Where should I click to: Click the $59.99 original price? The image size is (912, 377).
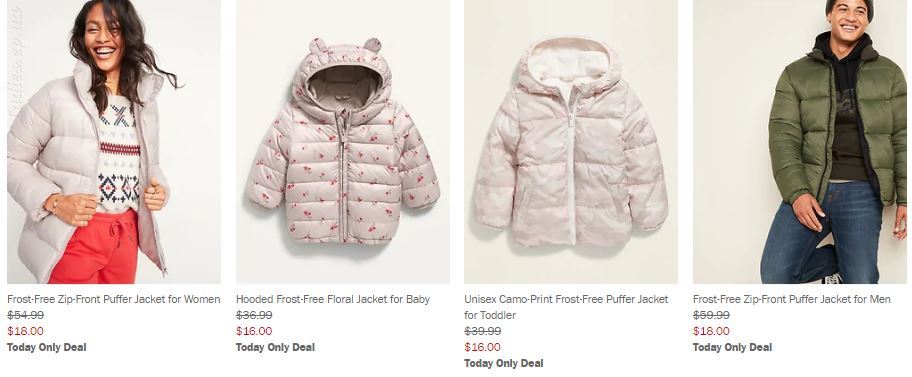pos(711,315)
